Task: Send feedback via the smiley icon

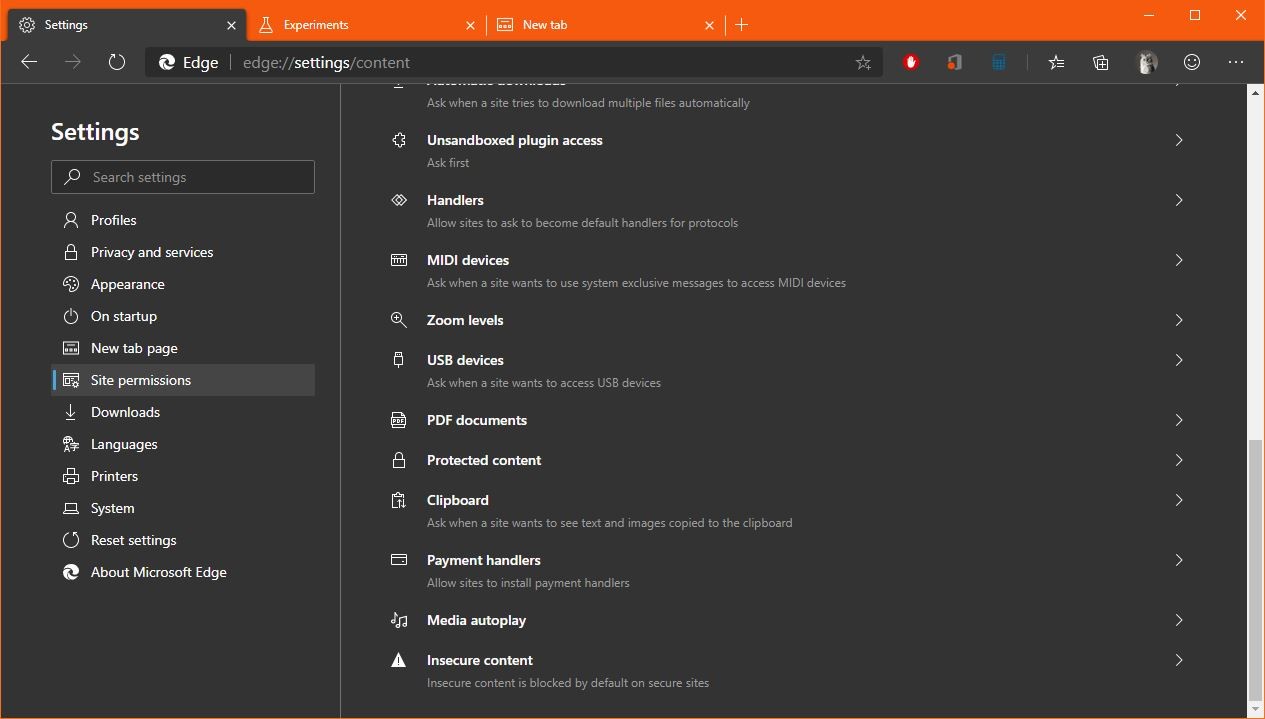Action: 1191,61
